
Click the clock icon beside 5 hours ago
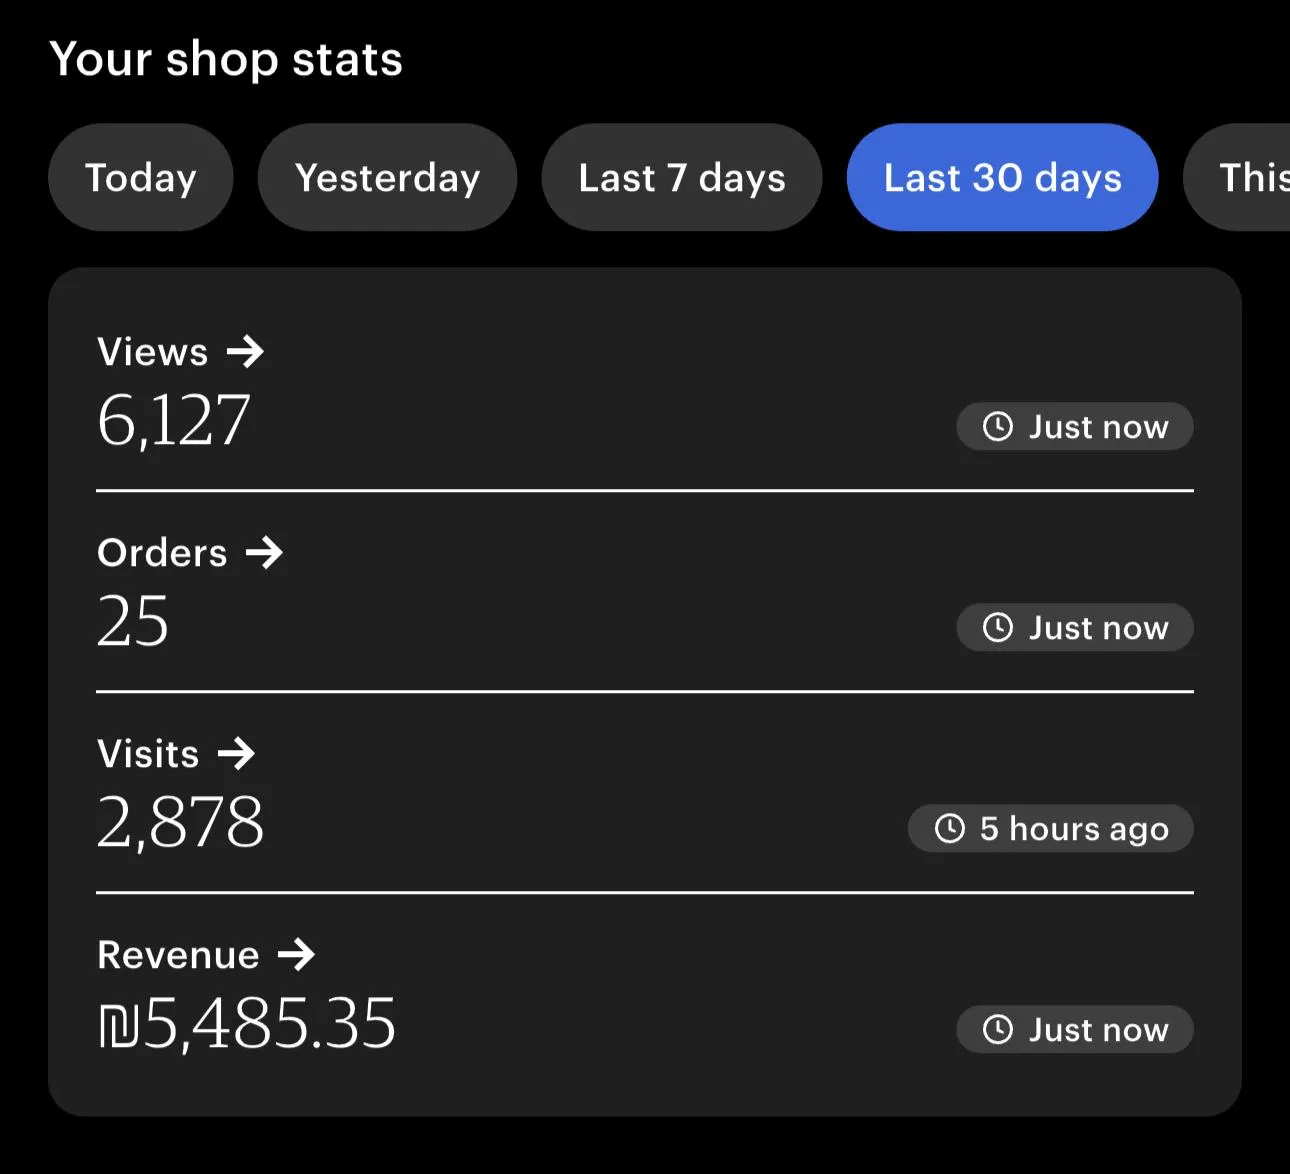pos(950,829)
